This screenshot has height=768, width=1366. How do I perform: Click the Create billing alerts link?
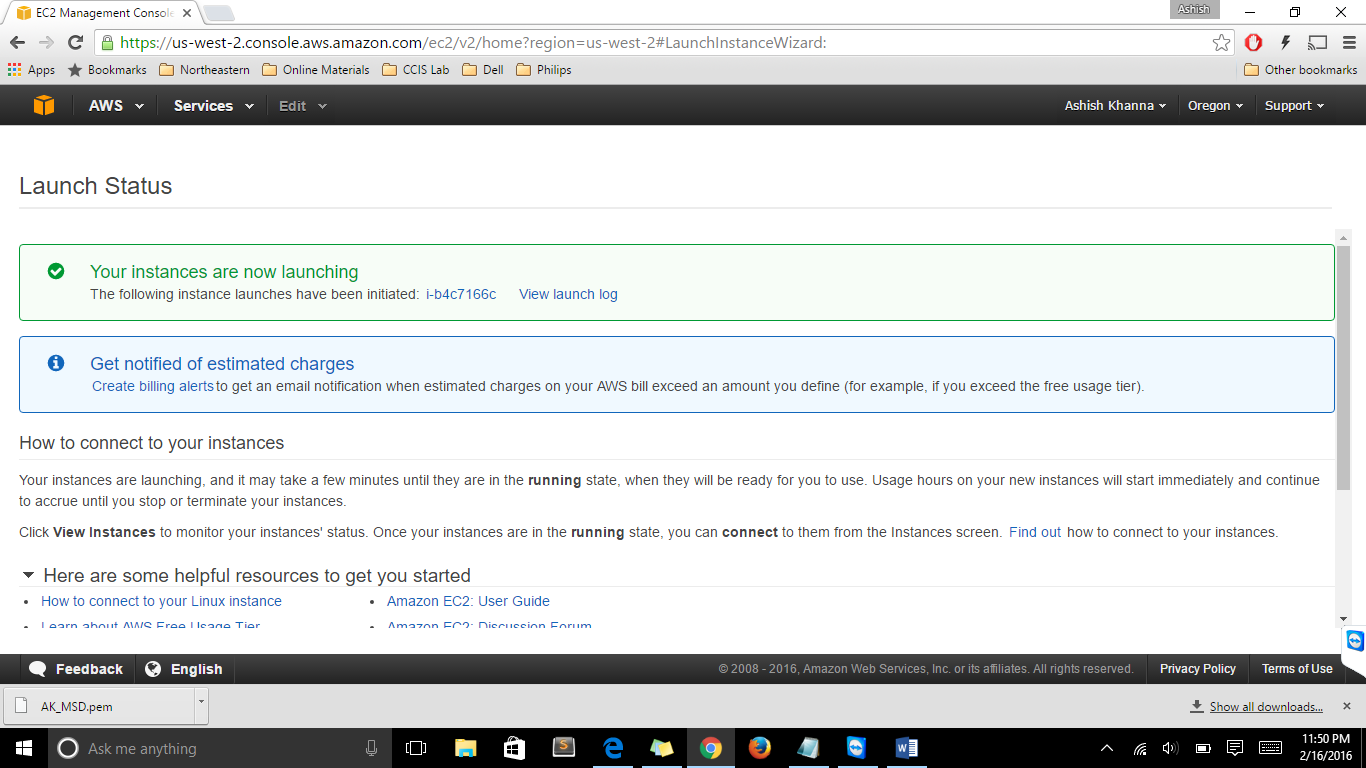pyautogui.click(x=153, y=386)
